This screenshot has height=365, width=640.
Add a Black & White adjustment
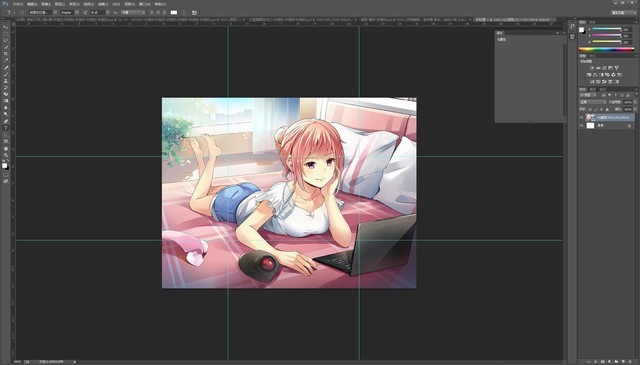pyautogui.click(x=601, y=75)
